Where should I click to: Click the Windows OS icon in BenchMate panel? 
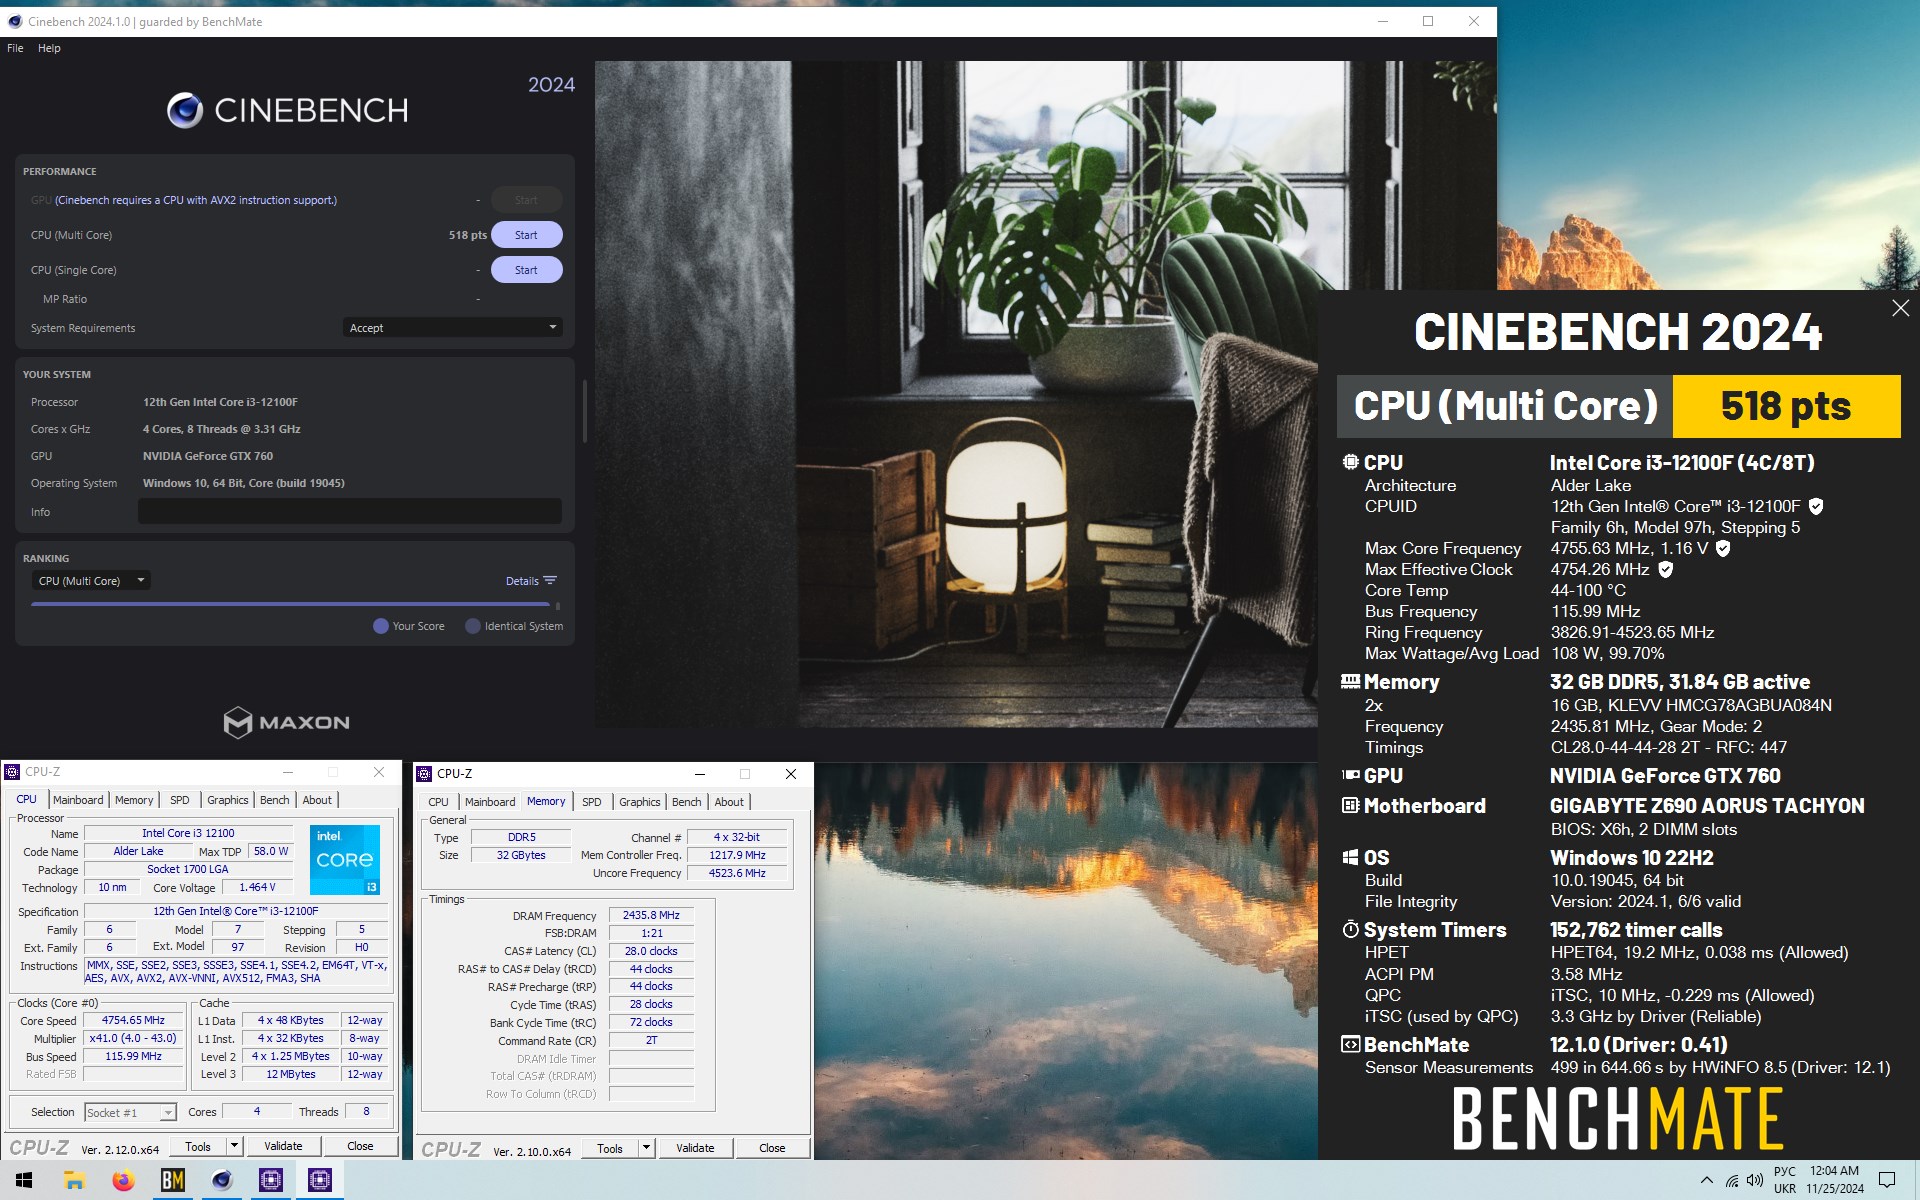(1350, 858)
